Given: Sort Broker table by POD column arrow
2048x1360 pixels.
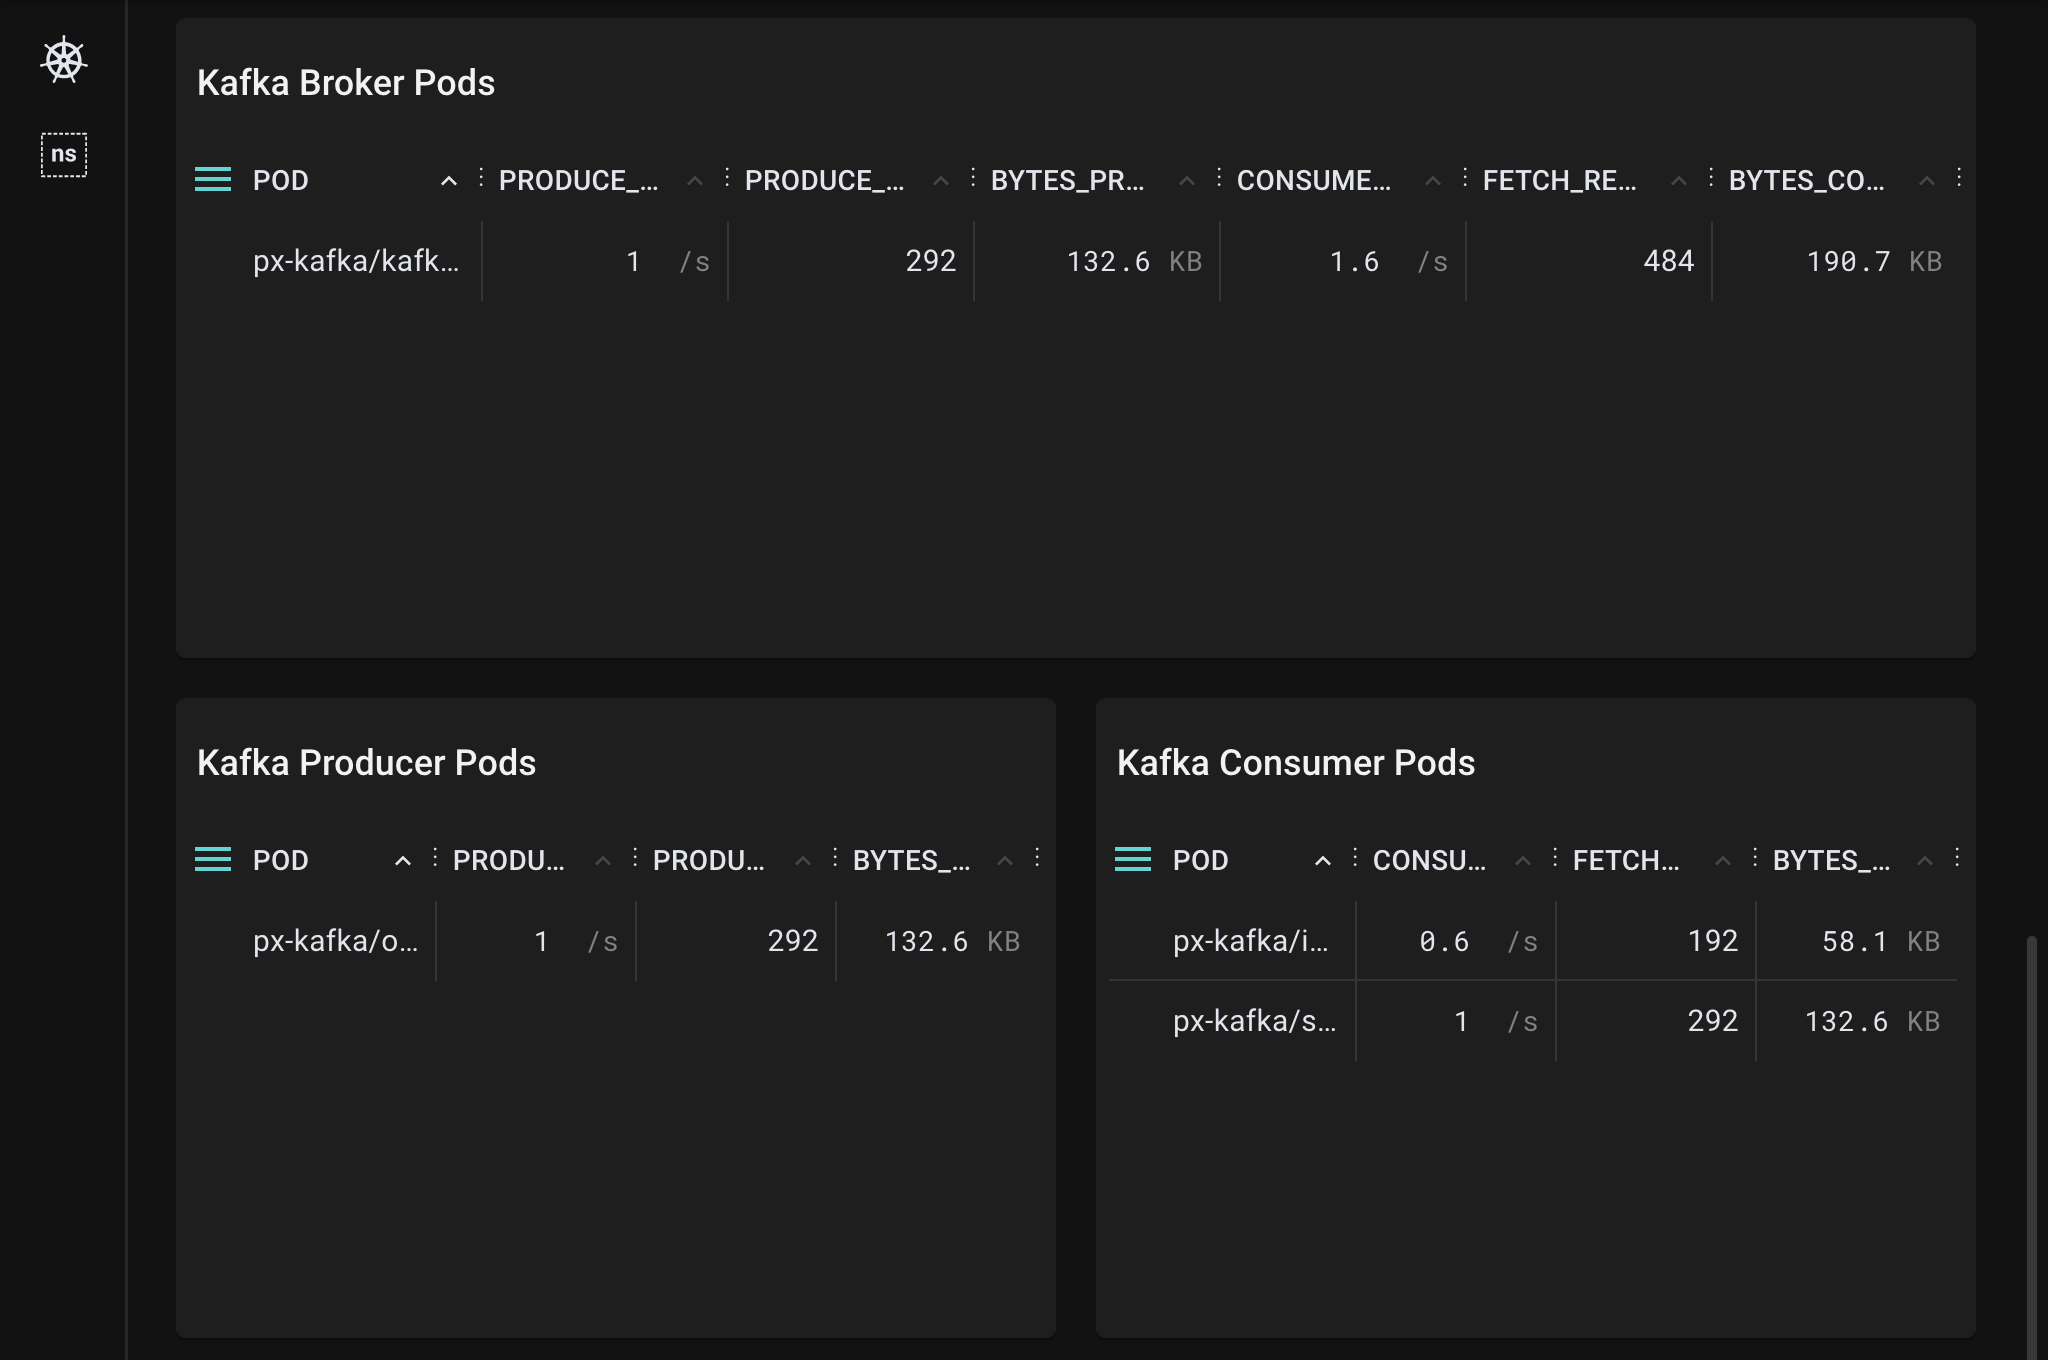Looking at the screenshot, I should click(449, 181).
